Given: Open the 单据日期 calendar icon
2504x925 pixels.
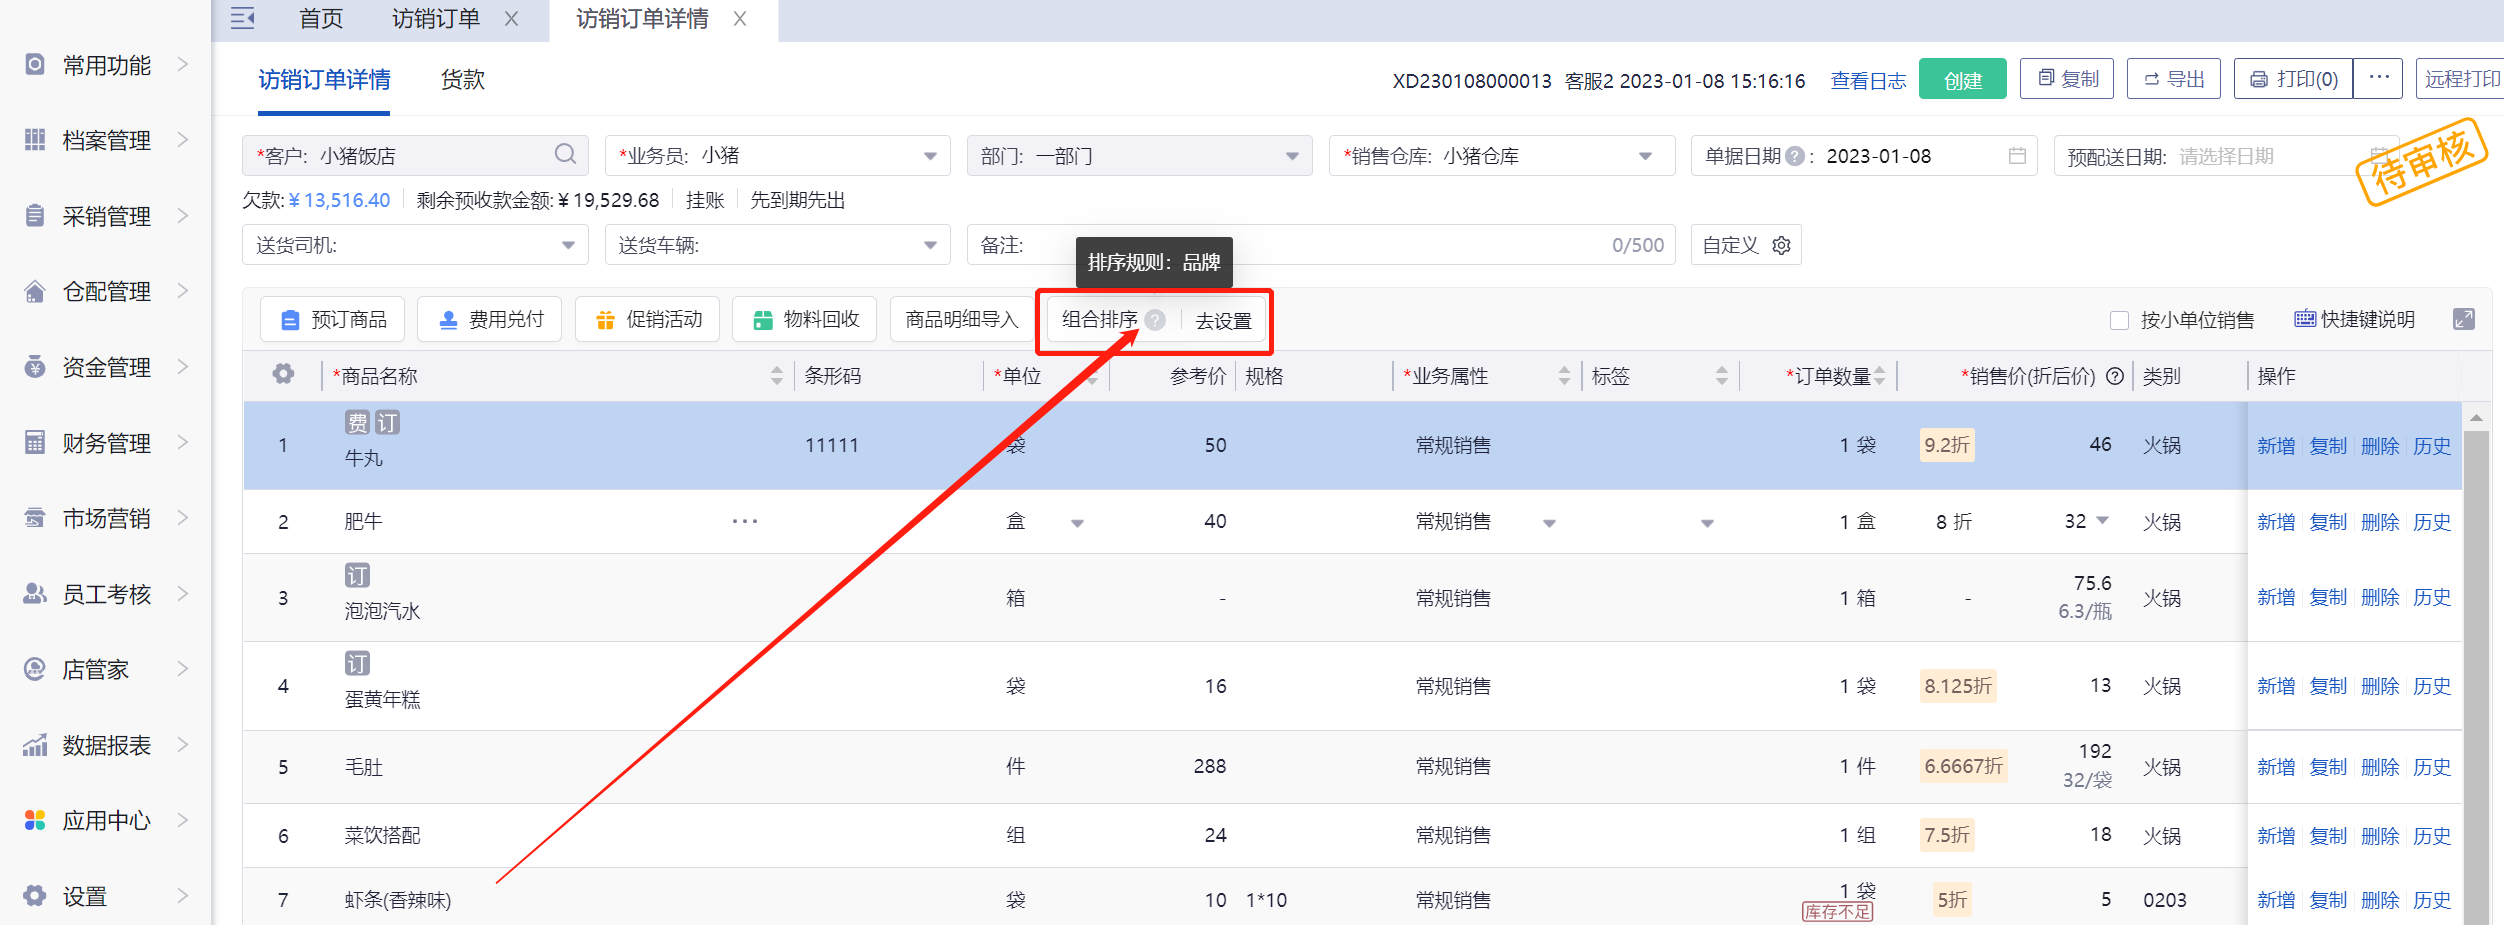Looking at the screenshot, I should point(2017,156).
